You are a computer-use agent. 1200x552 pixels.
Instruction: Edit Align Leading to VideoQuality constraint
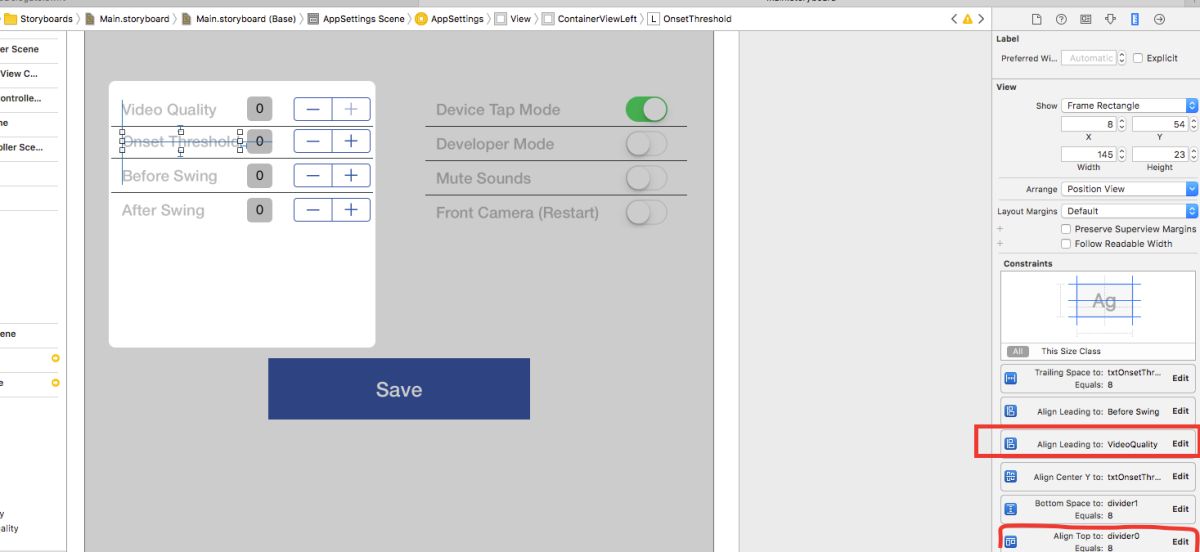tap(1180, 444)
